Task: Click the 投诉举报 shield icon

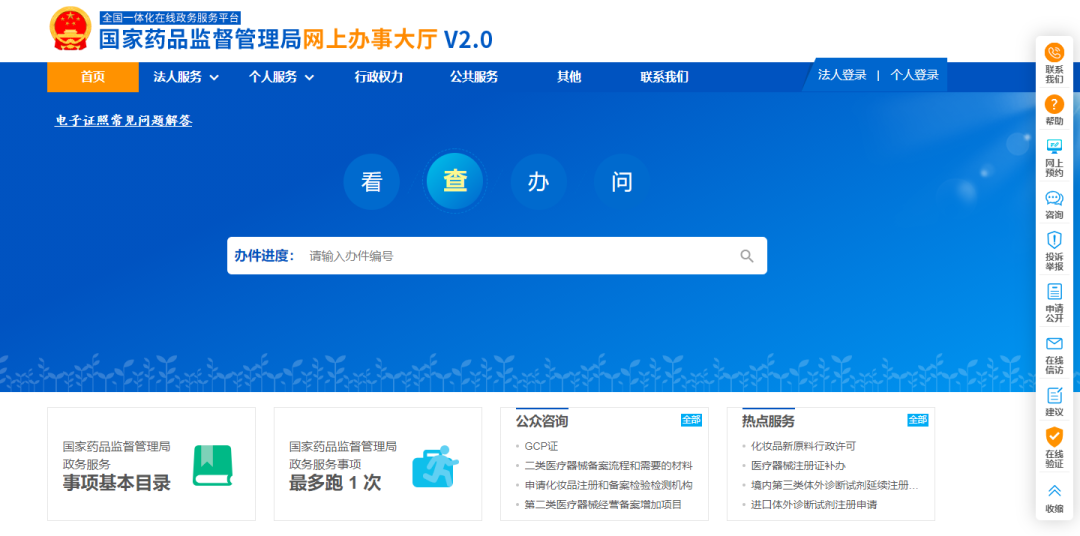Action: pyautogui.click(x=1054, y=240)
